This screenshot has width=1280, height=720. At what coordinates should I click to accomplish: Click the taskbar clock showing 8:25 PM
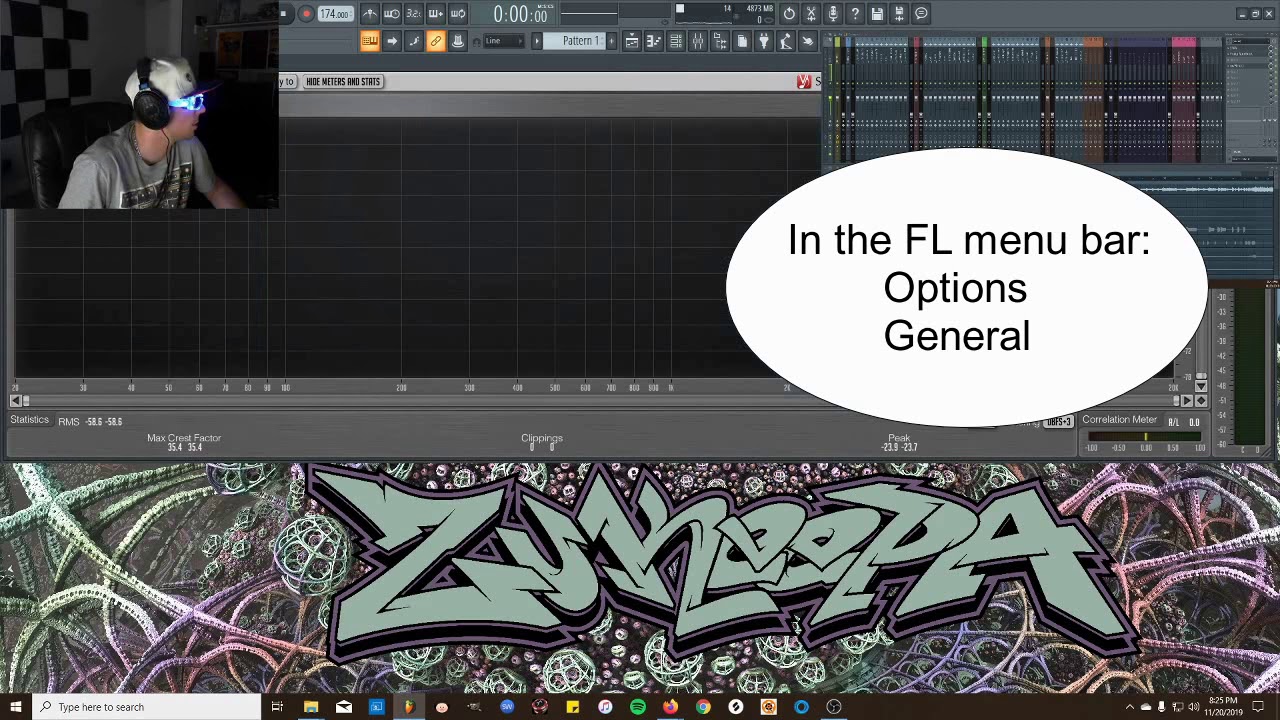coord(1222,707)
